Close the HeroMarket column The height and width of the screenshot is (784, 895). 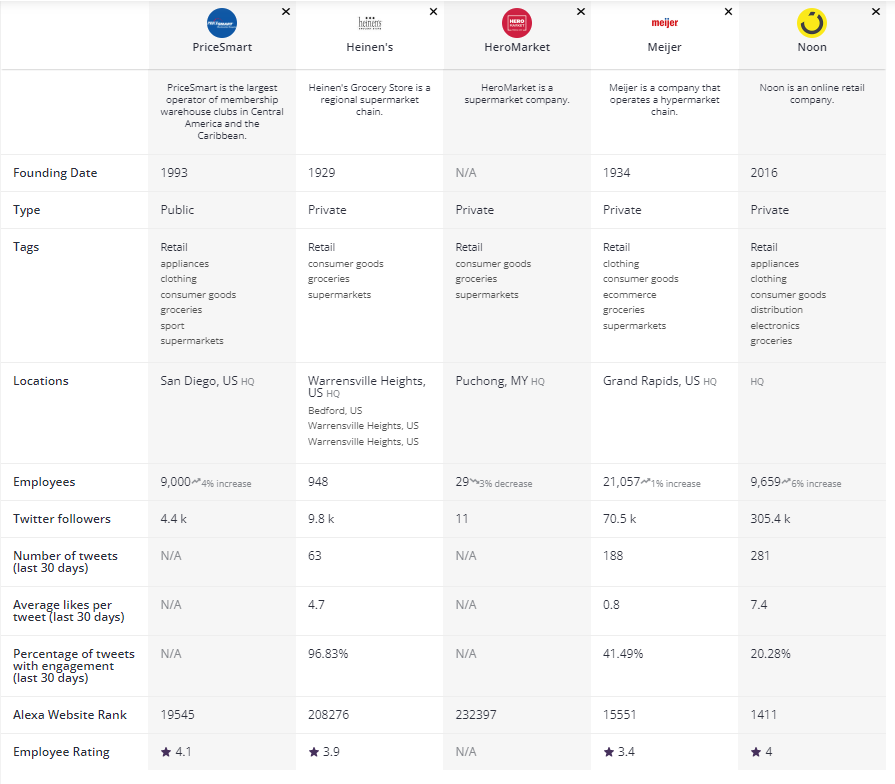pyautogui.click(x=581, y=12)
